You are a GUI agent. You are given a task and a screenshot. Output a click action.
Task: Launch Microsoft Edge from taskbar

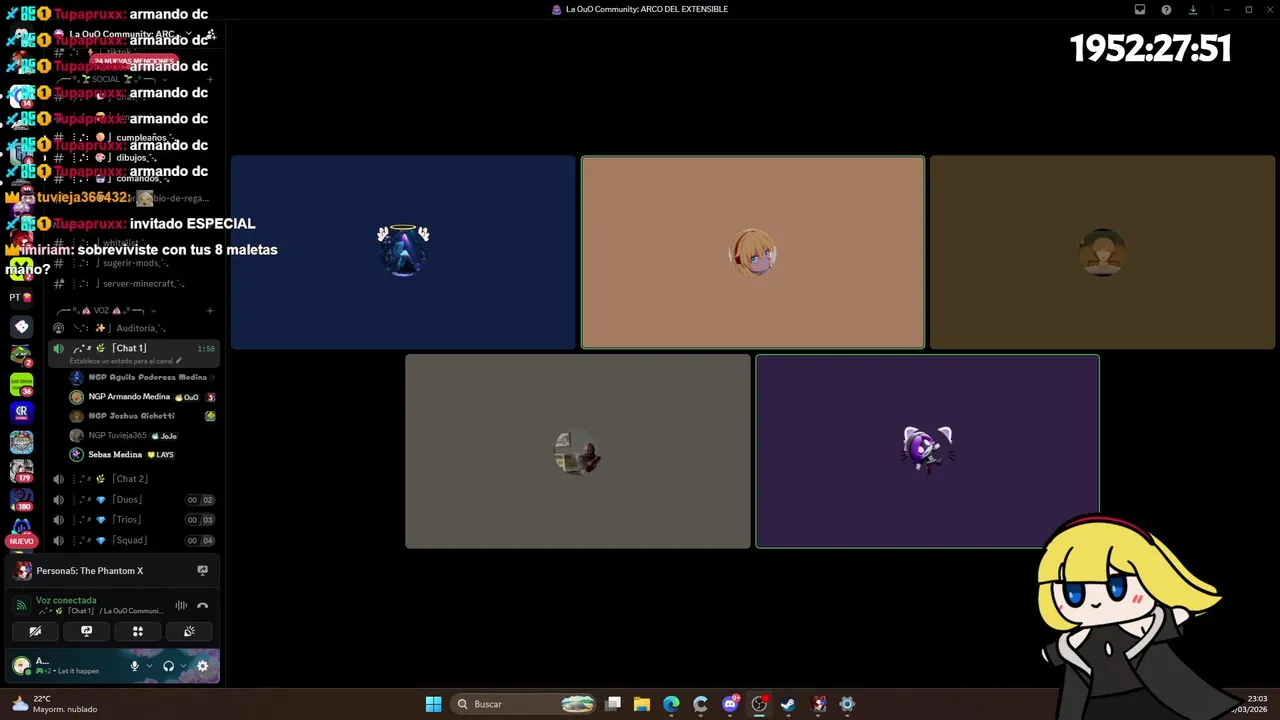click(x=671, y=704)
